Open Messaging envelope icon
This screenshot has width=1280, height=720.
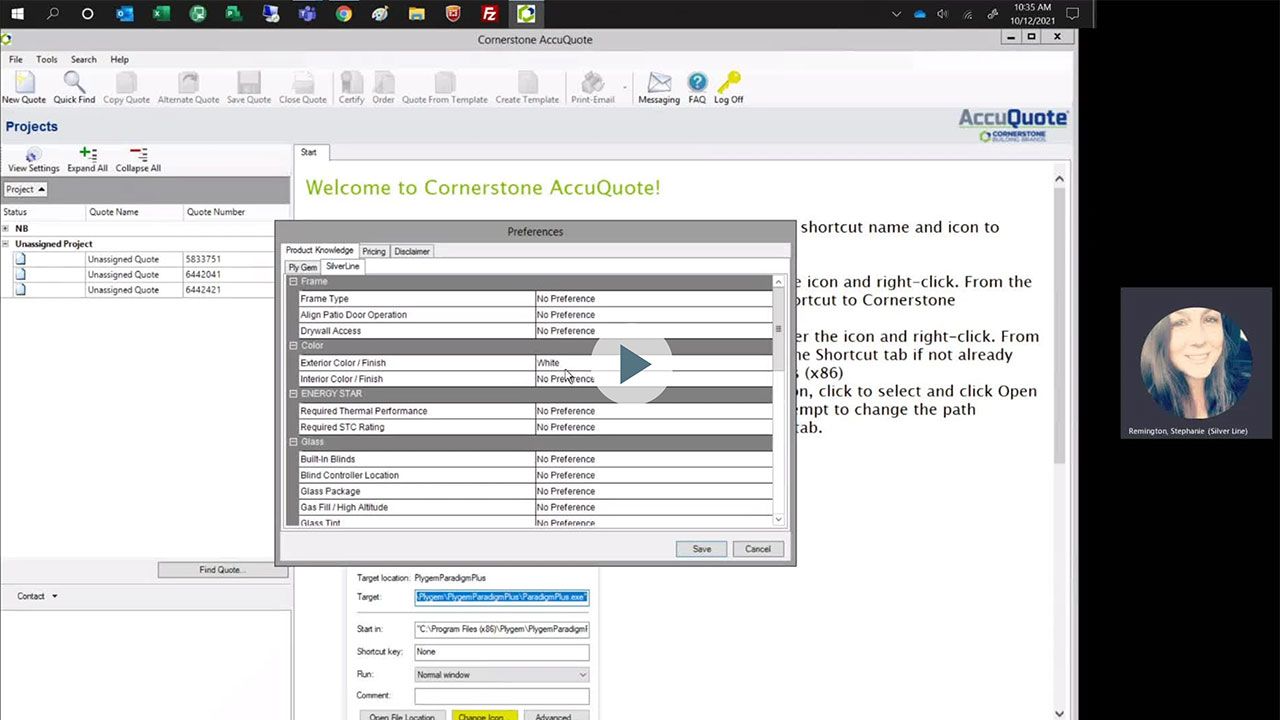[x=659, y=87]
